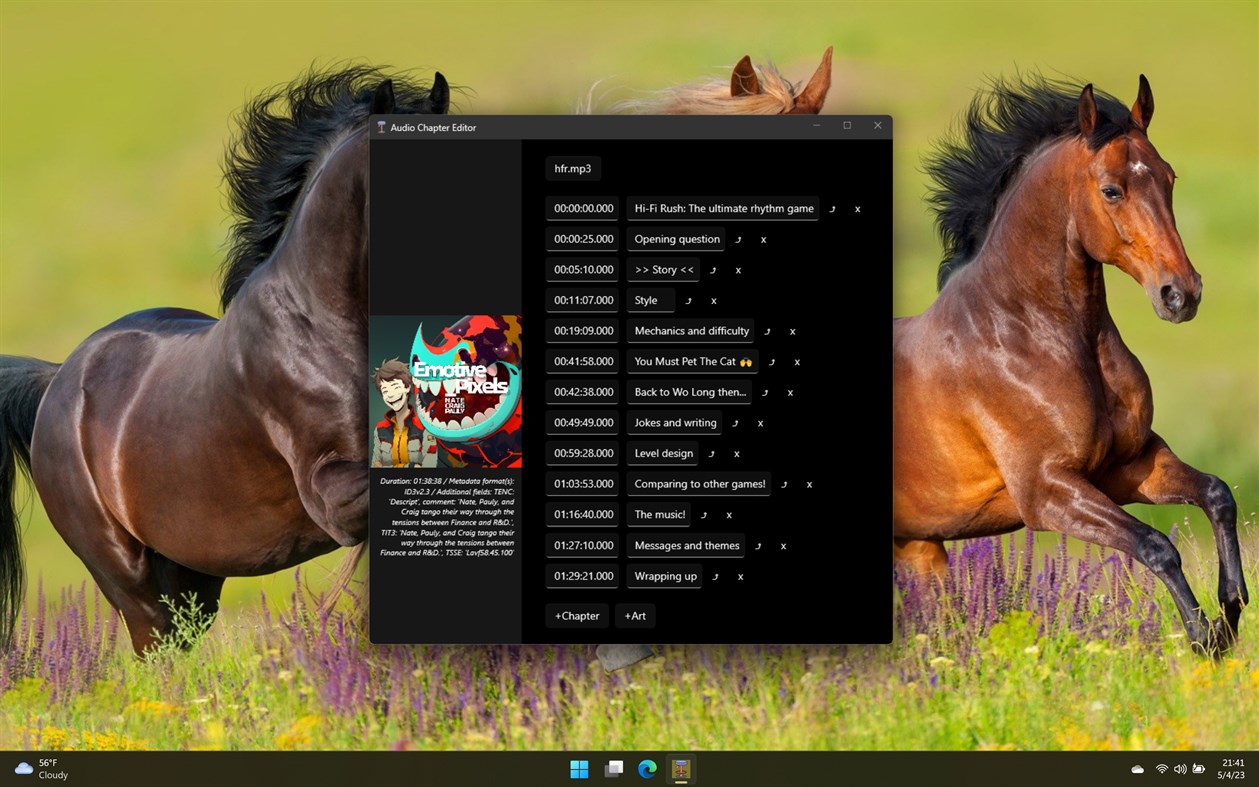Edit the "Hi-Fi Rush" chapter title field
The width and height of the screenshot is (1259, 787).
[x=722, y=208]
